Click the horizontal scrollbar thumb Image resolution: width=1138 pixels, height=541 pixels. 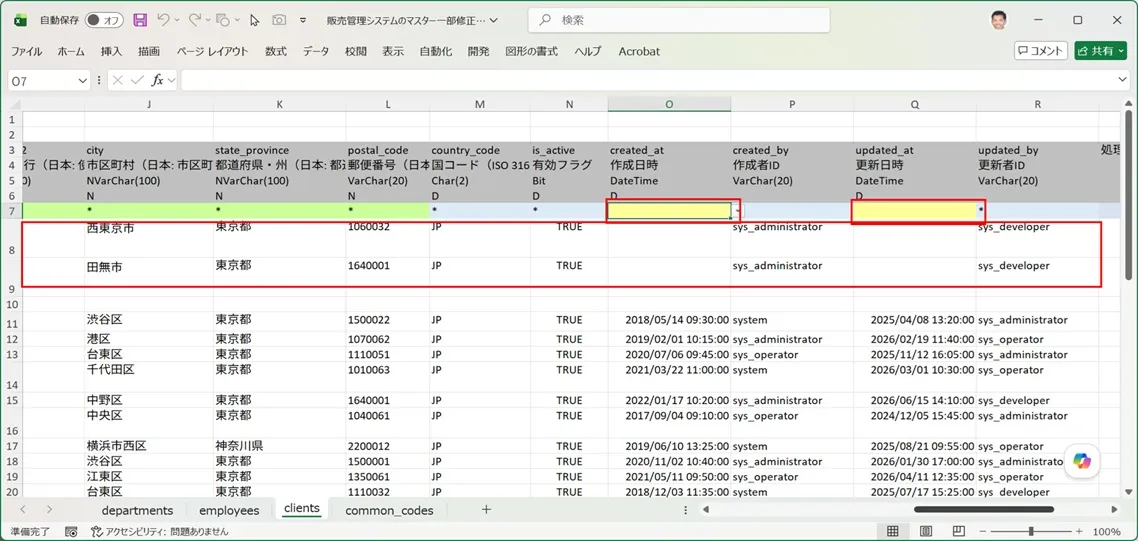point(983,510)
